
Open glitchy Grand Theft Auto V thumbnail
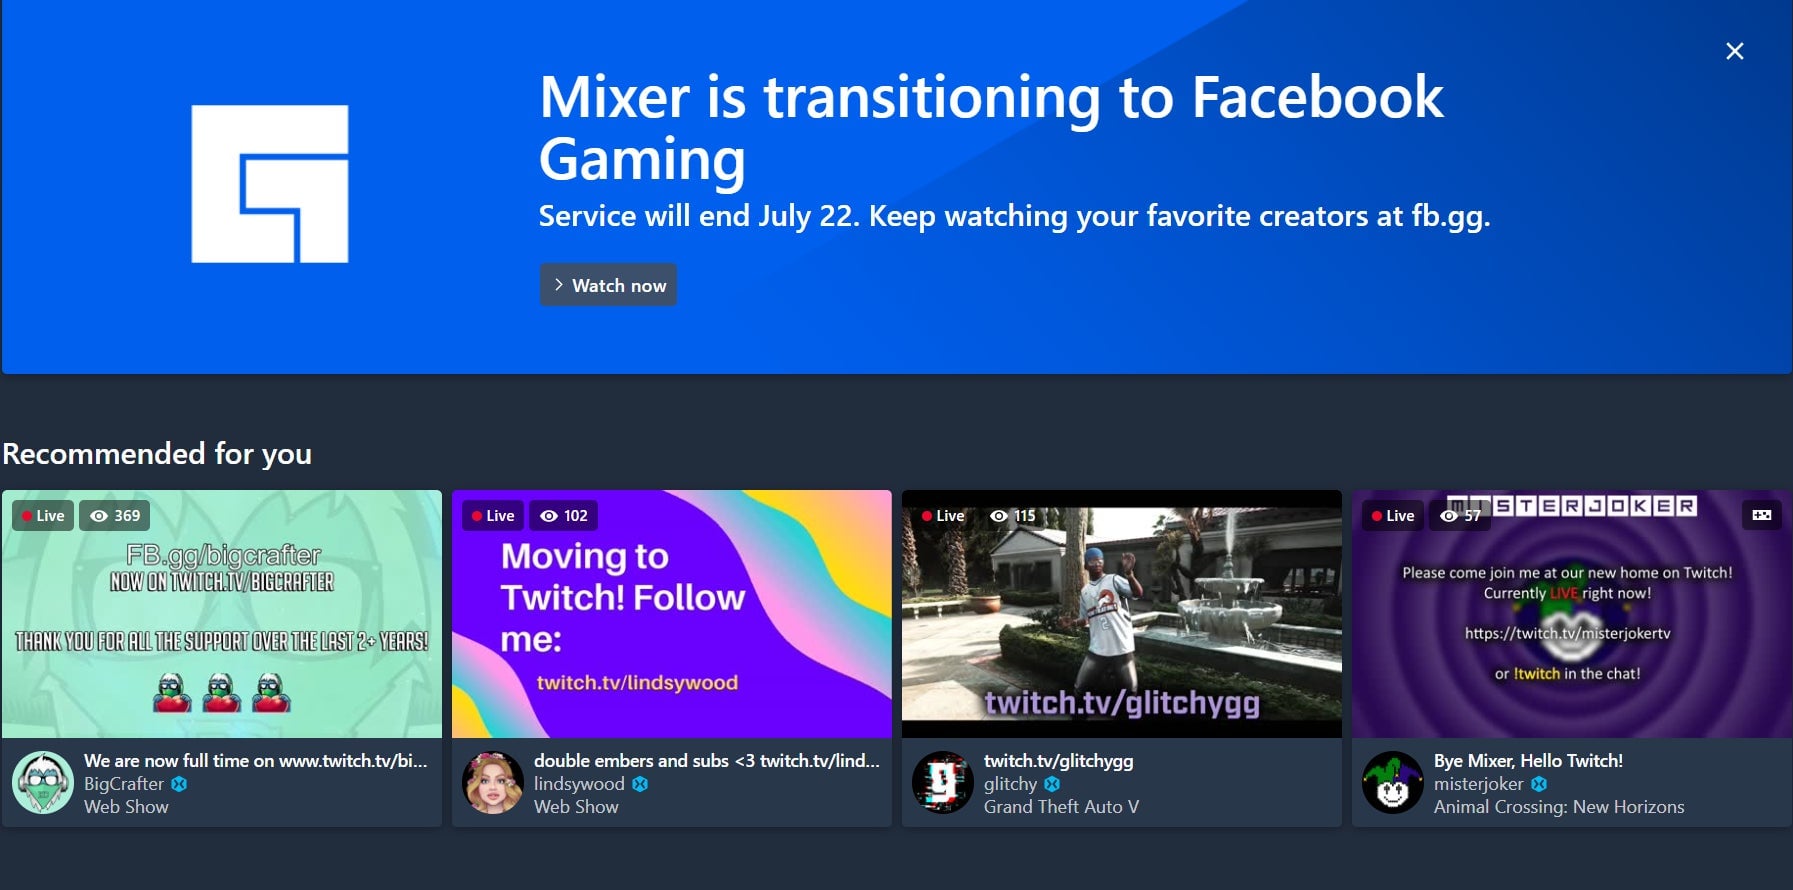pos(1122,614)
